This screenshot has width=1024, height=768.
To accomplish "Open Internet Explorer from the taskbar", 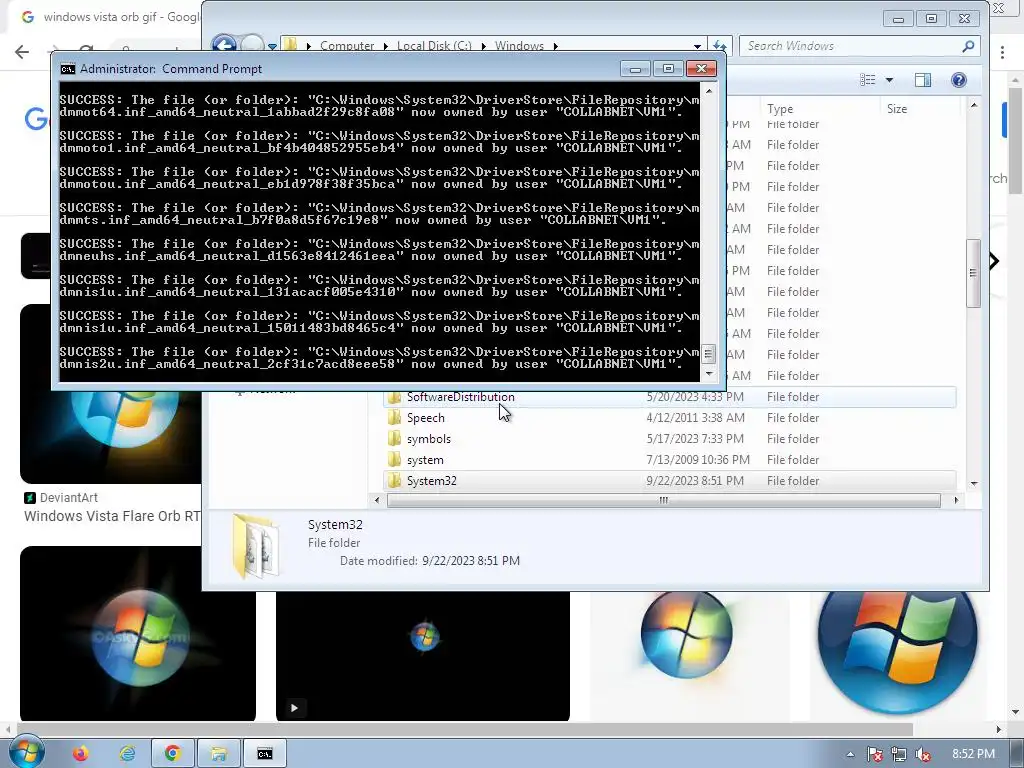I will tap(127, 754).
